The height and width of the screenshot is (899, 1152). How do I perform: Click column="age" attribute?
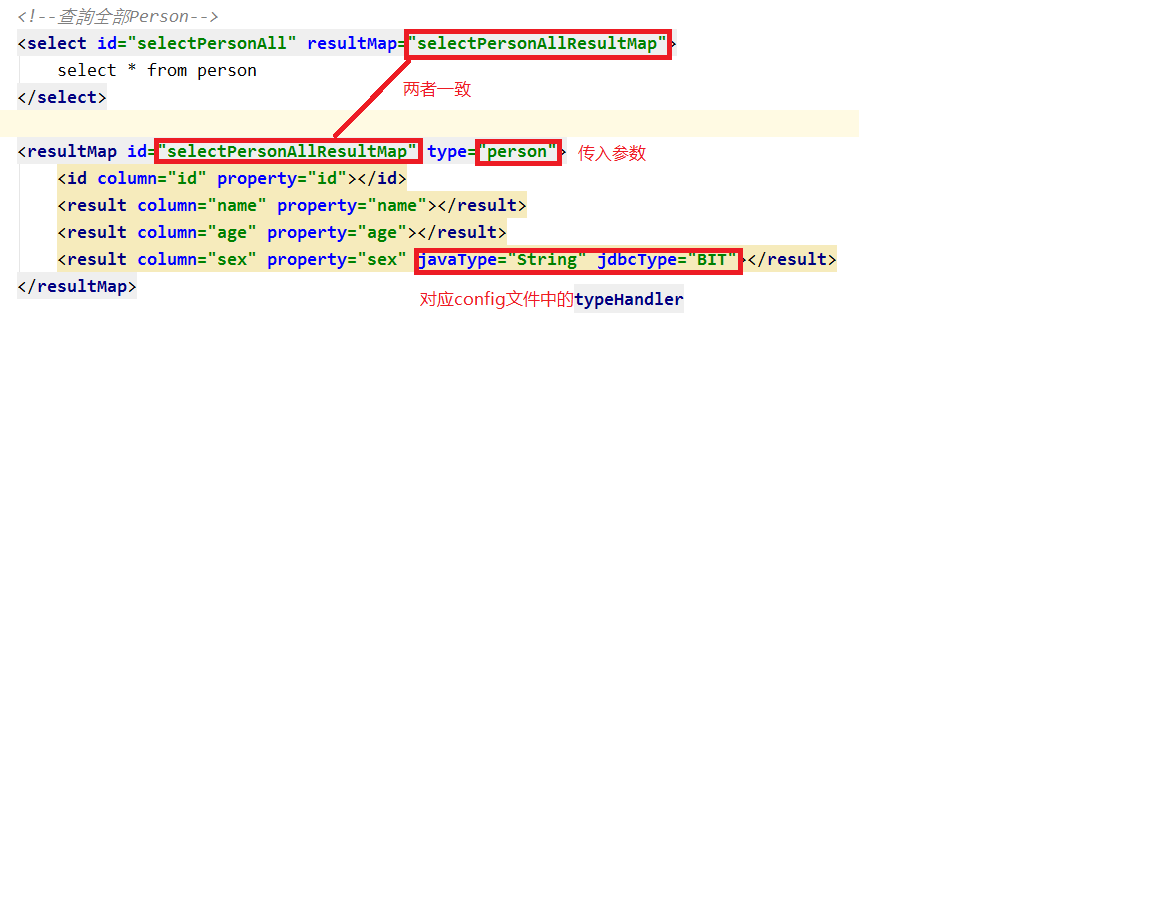[197, 233]
